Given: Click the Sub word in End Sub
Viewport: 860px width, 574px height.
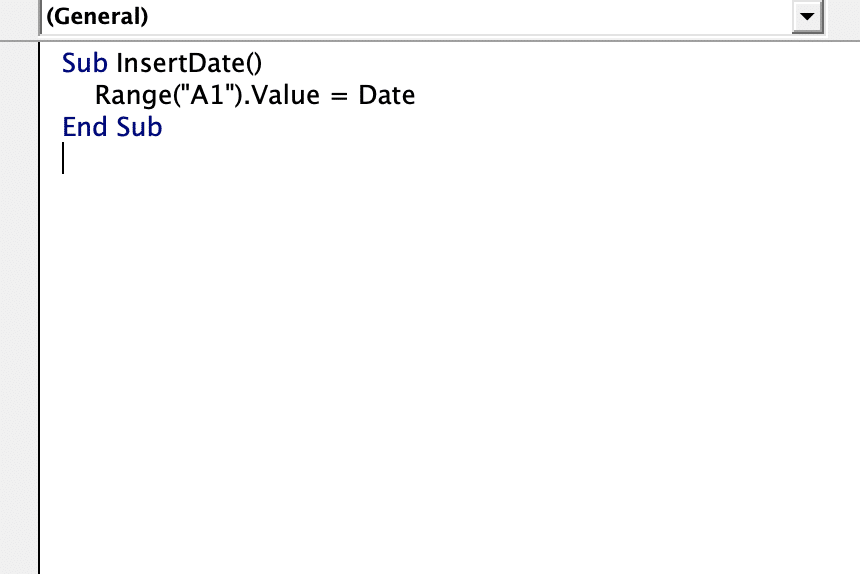Looking at the screenshot, I should pyautogui.click(x=139, y=127).
